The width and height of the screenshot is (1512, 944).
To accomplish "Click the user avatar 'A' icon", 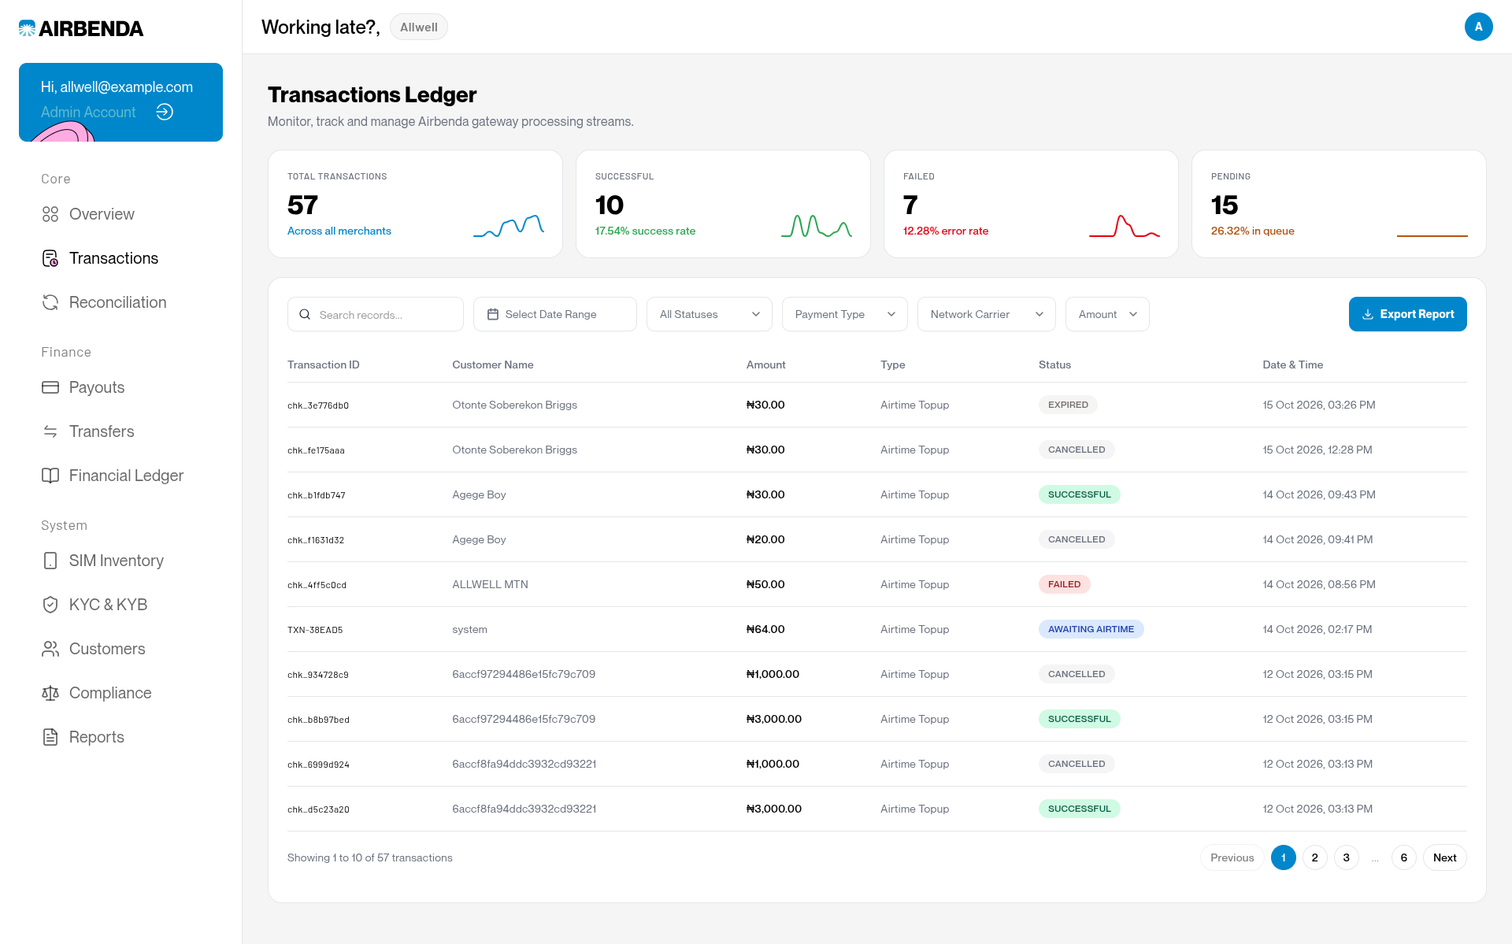I will tap(1478, 27).
